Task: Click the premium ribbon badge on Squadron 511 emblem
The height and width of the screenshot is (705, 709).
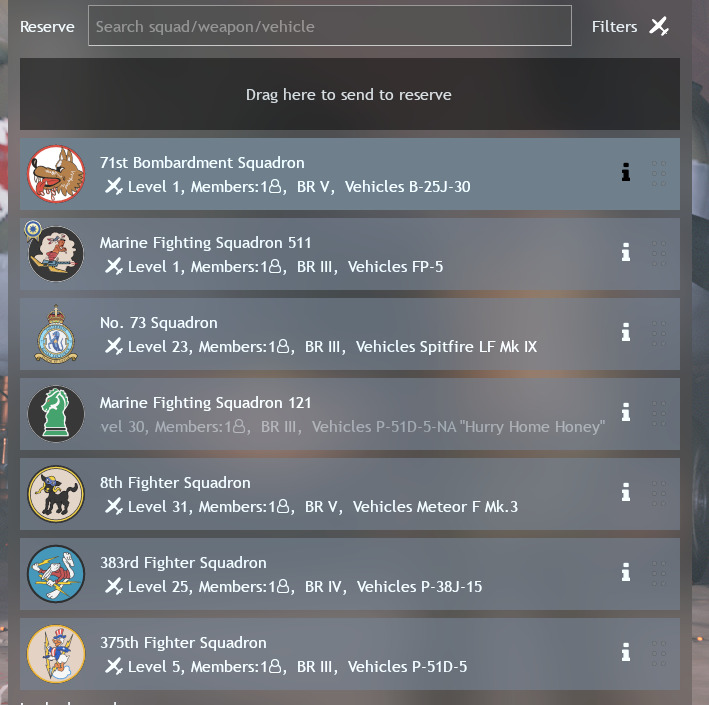Action: (33, 230)
